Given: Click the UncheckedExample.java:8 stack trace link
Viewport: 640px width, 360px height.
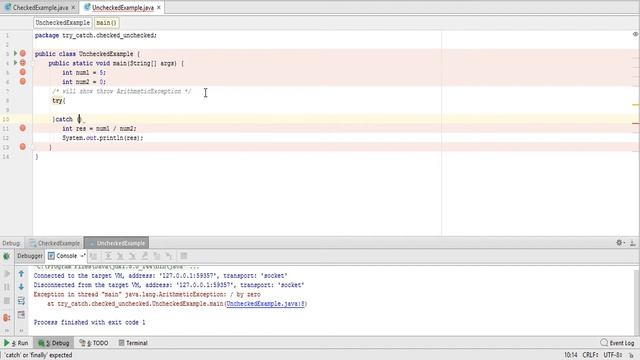Looking at the screenshot, I should click(265, 304).
